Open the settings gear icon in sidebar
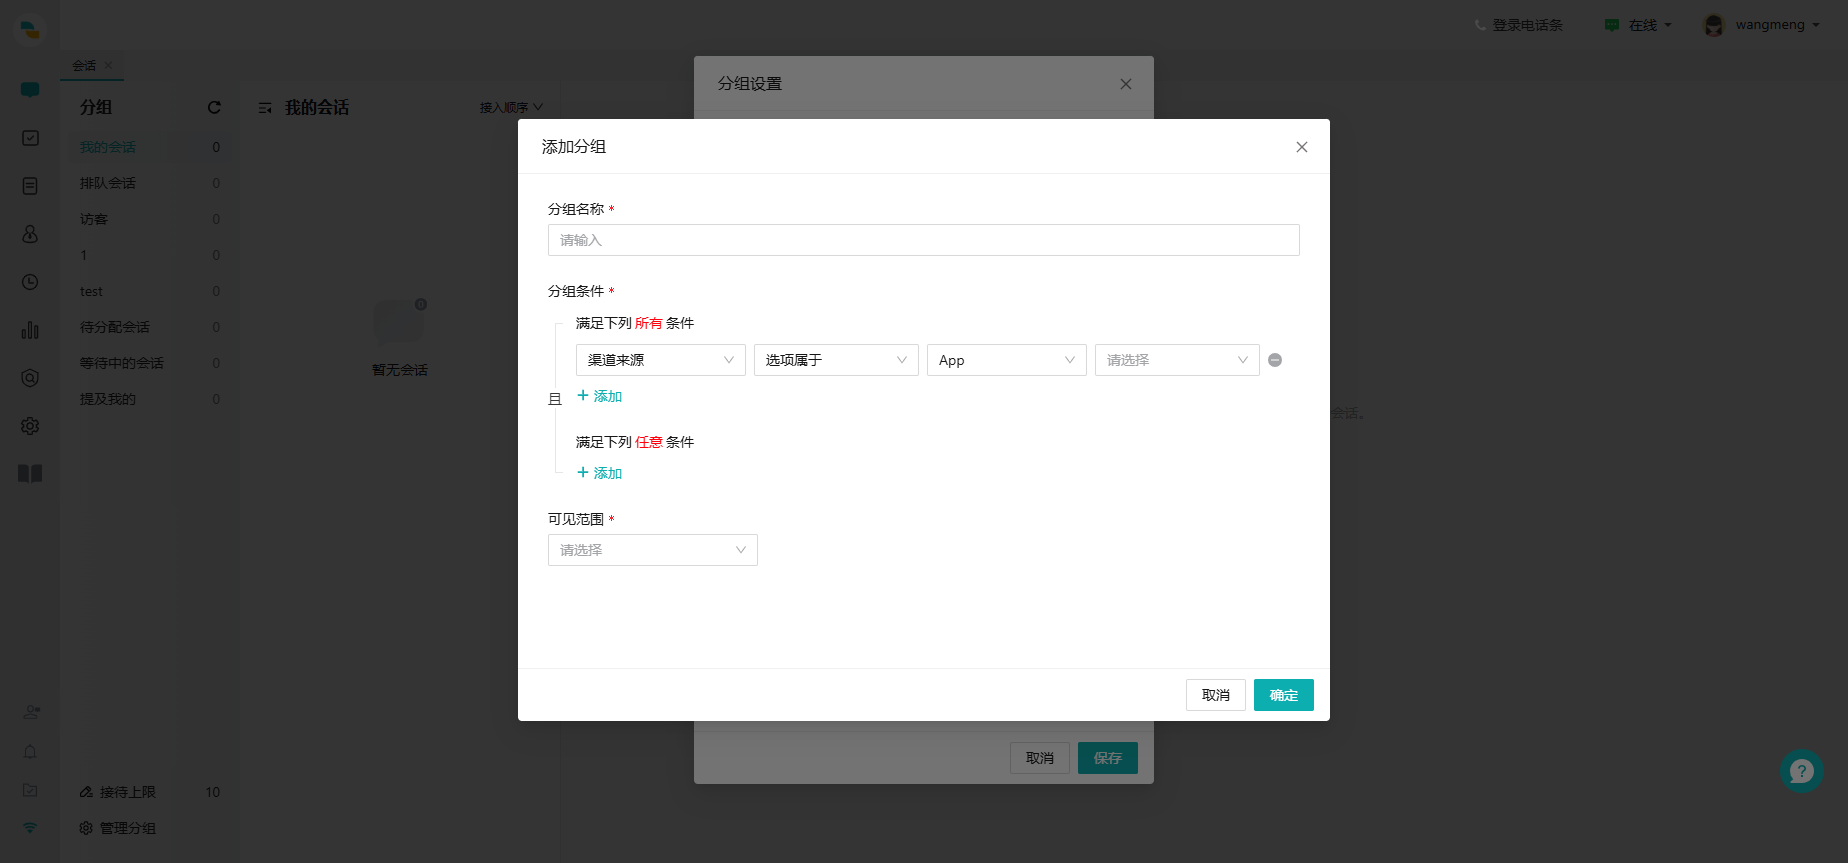Viewport: 1848px width, 863px height. tap(30, 426)
